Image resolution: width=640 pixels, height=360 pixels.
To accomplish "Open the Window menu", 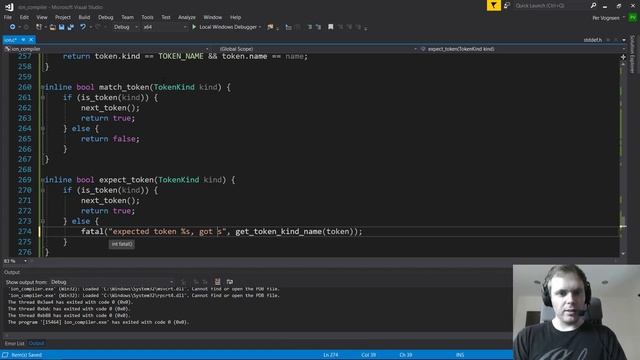I will (x=213, y=17).
